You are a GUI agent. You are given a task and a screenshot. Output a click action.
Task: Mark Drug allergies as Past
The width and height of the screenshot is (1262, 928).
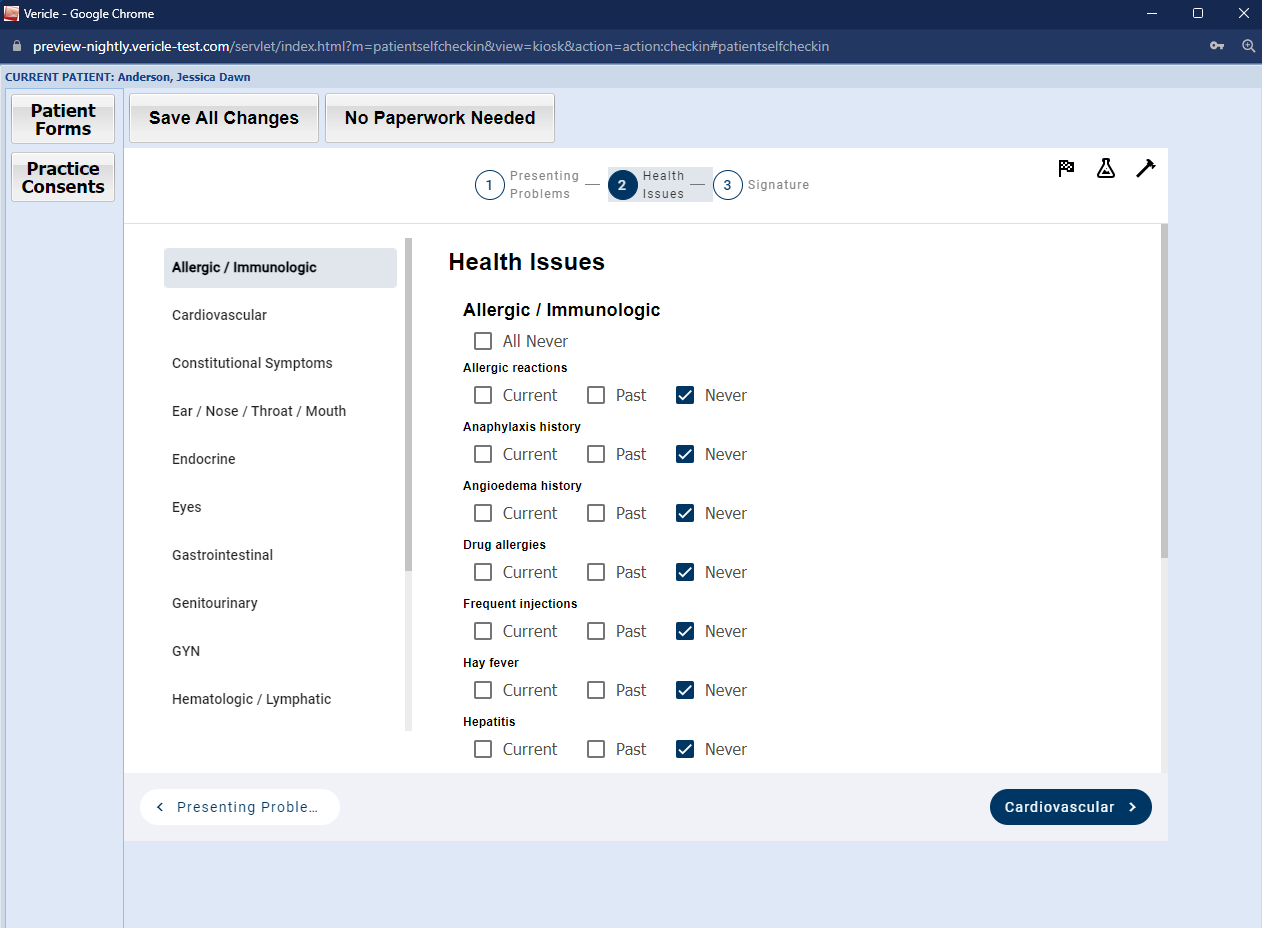596,572
